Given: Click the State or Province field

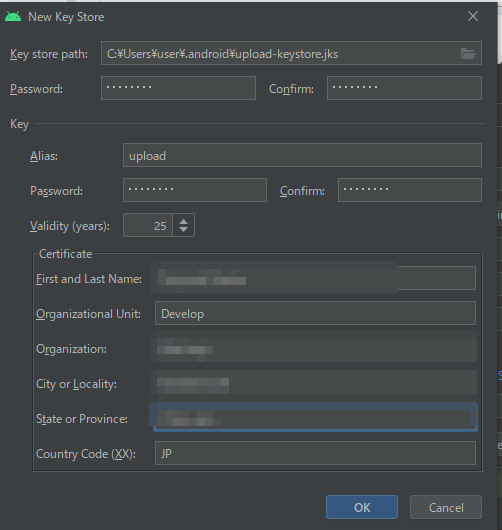Looking at the screenshot, I should tap(315, 418).
